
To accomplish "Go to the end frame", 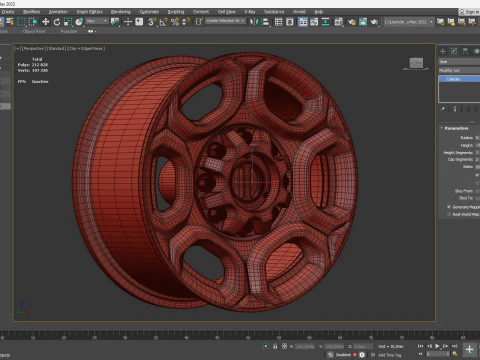I will tap(454, 346).
